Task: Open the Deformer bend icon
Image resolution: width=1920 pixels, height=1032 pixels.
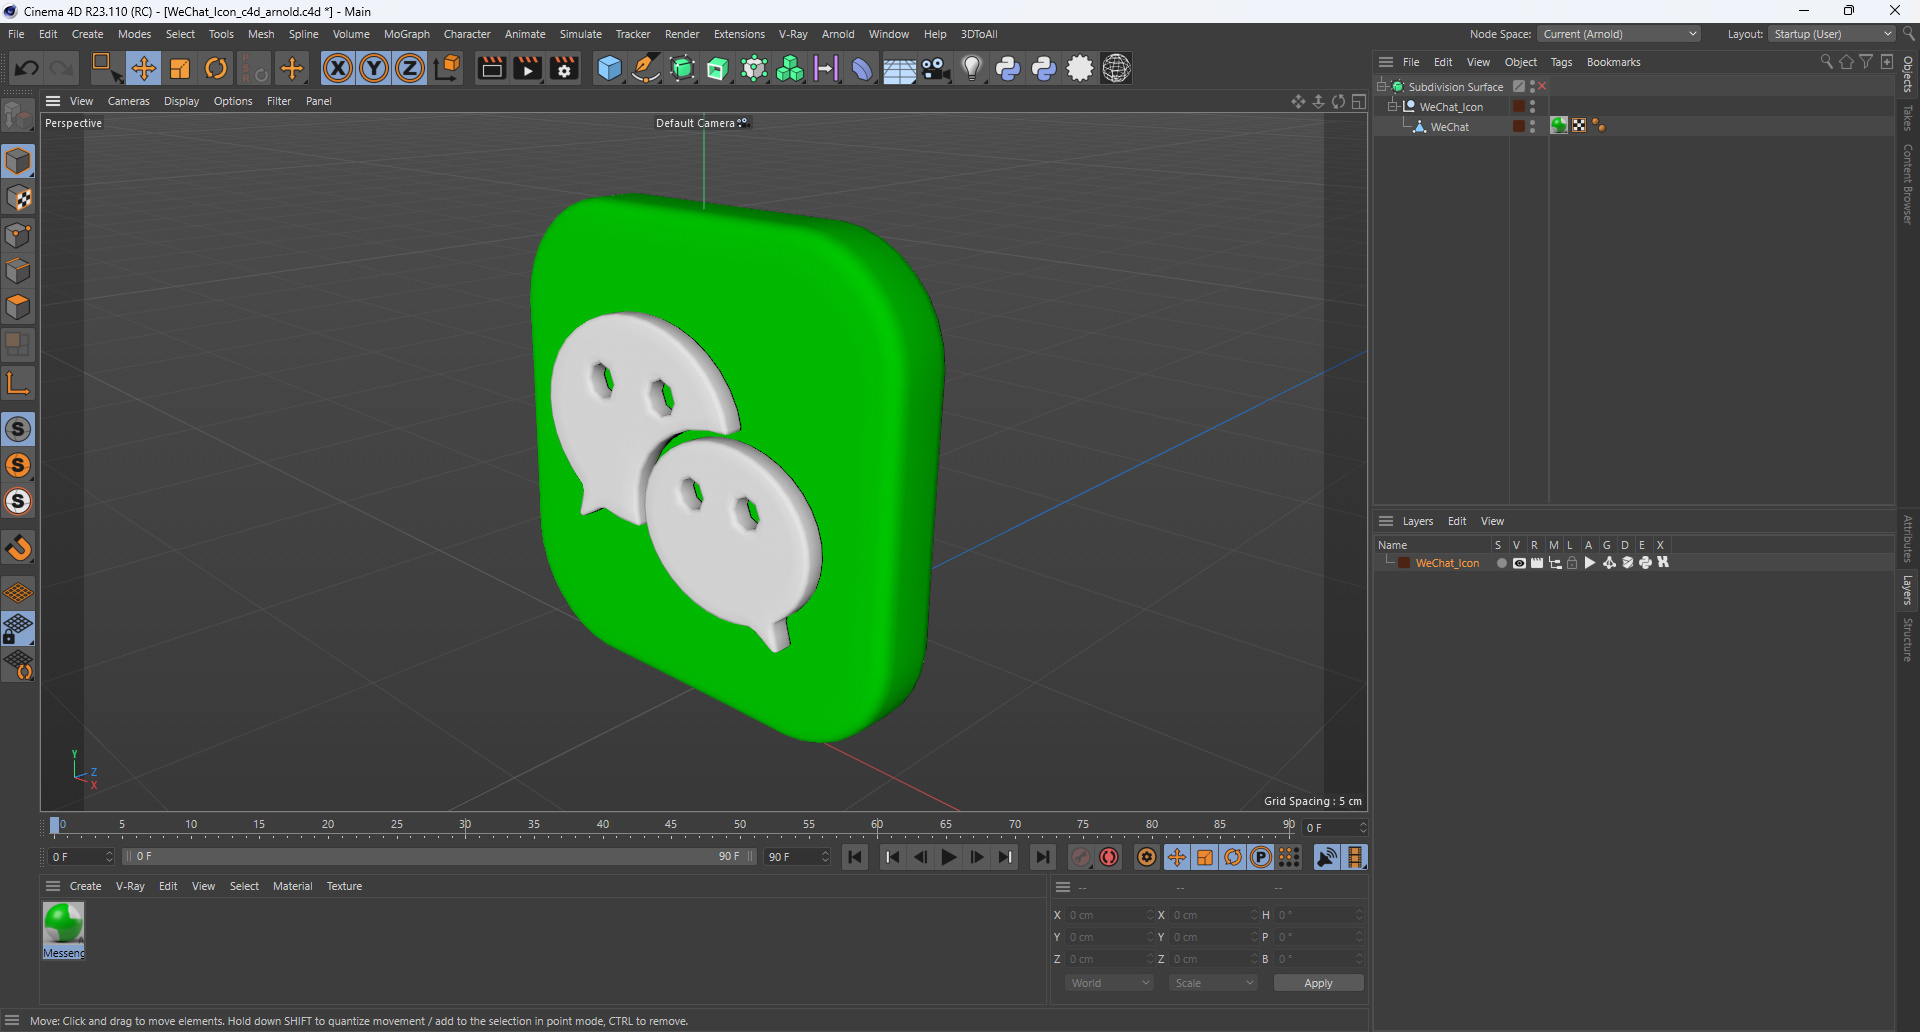Action: point(862,68)
